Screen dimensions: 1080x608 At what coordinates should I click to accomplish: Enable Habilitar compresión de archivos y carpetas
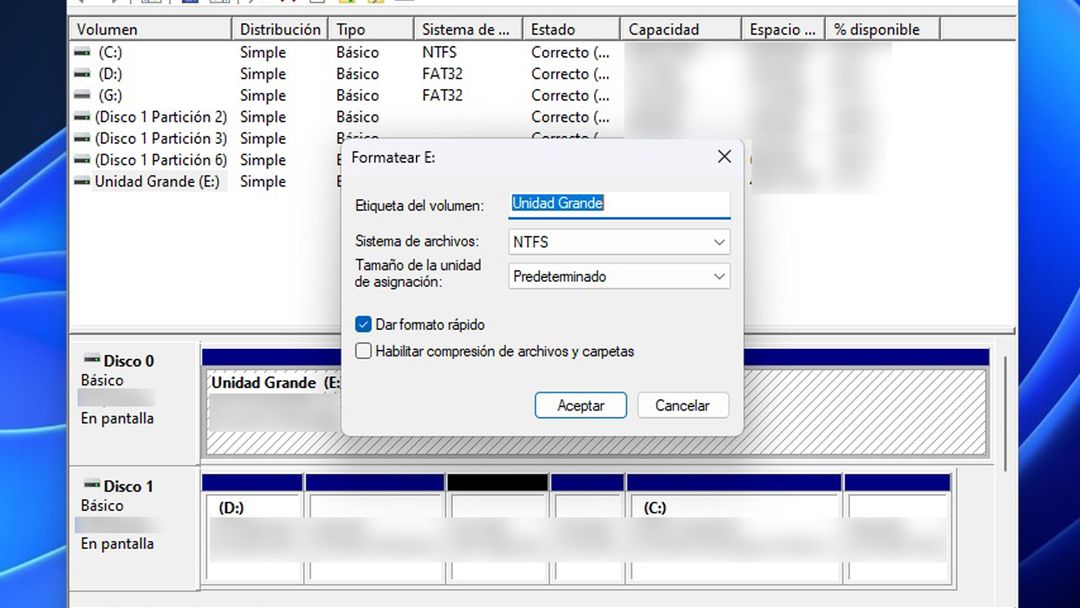coord(364,351)
